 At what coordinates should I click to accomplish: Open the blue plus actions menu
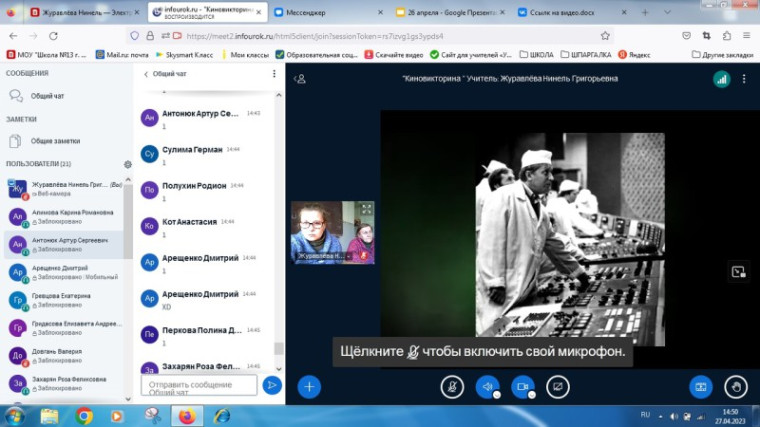click(309, 387)
